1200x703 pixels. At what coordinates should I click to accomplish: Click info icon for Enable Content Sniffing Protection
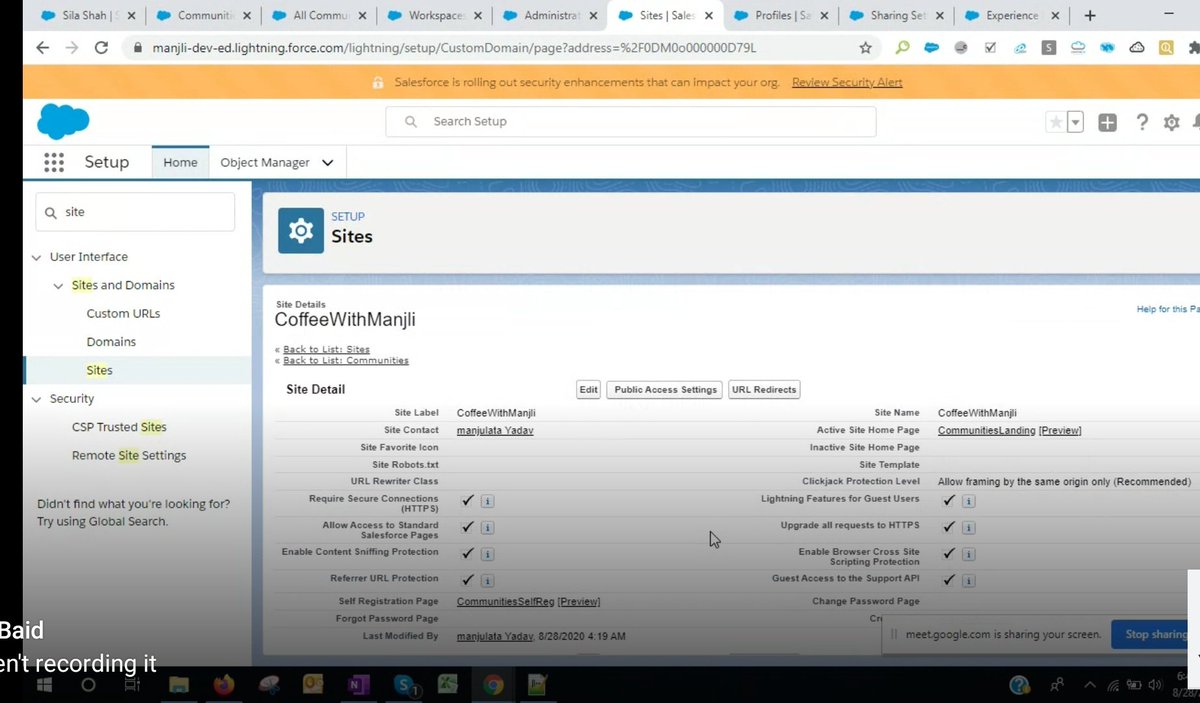(487, 554)
